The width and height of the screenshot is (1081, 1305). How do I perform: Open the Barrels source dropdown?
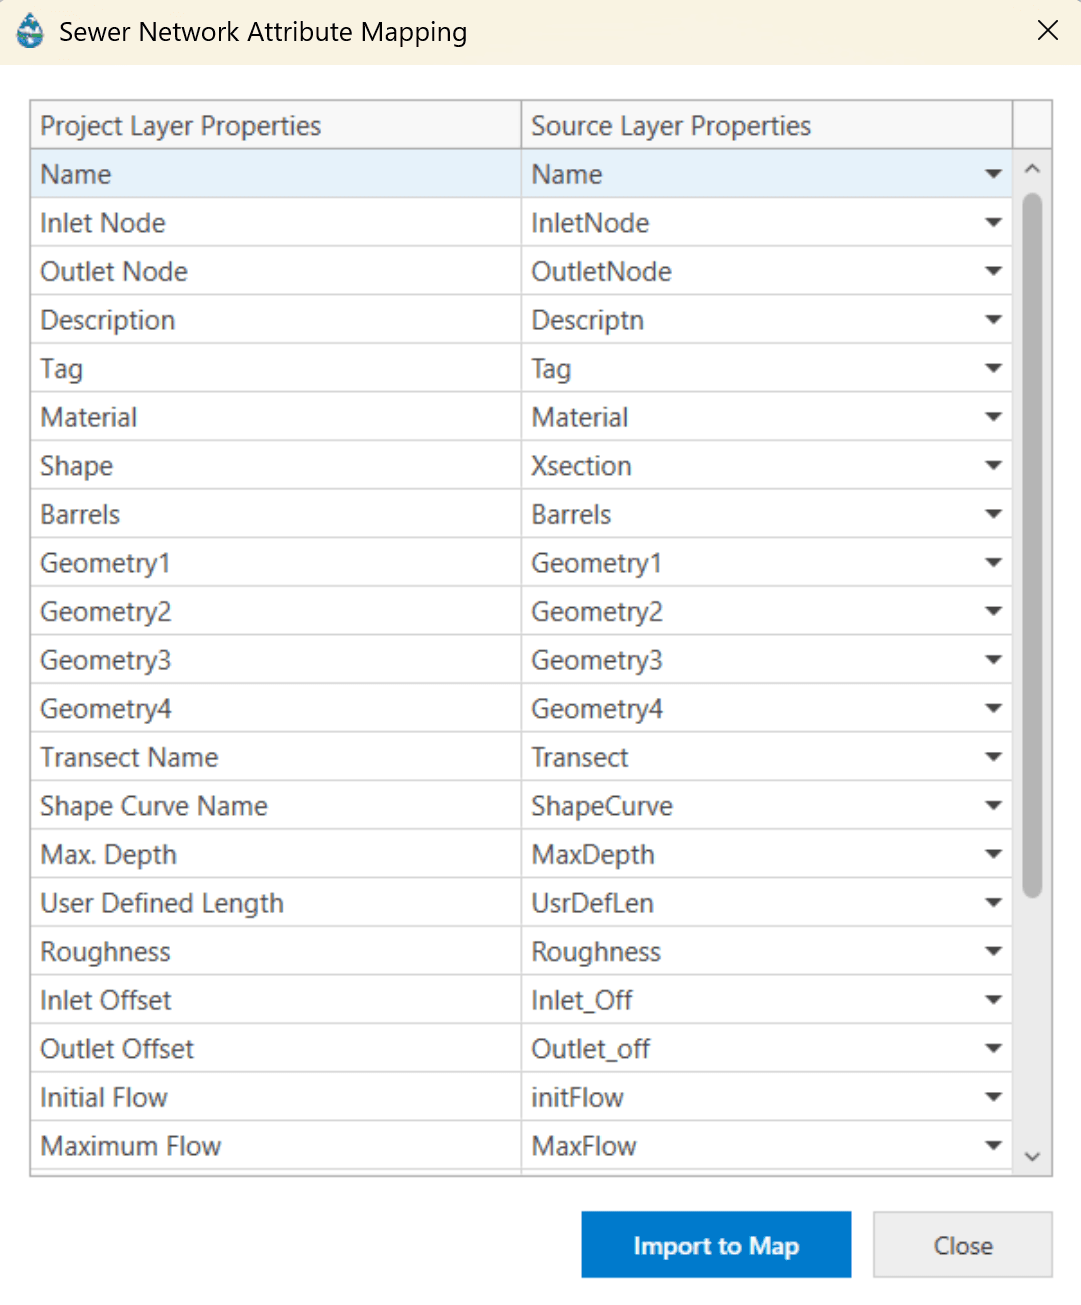[993, 514]
